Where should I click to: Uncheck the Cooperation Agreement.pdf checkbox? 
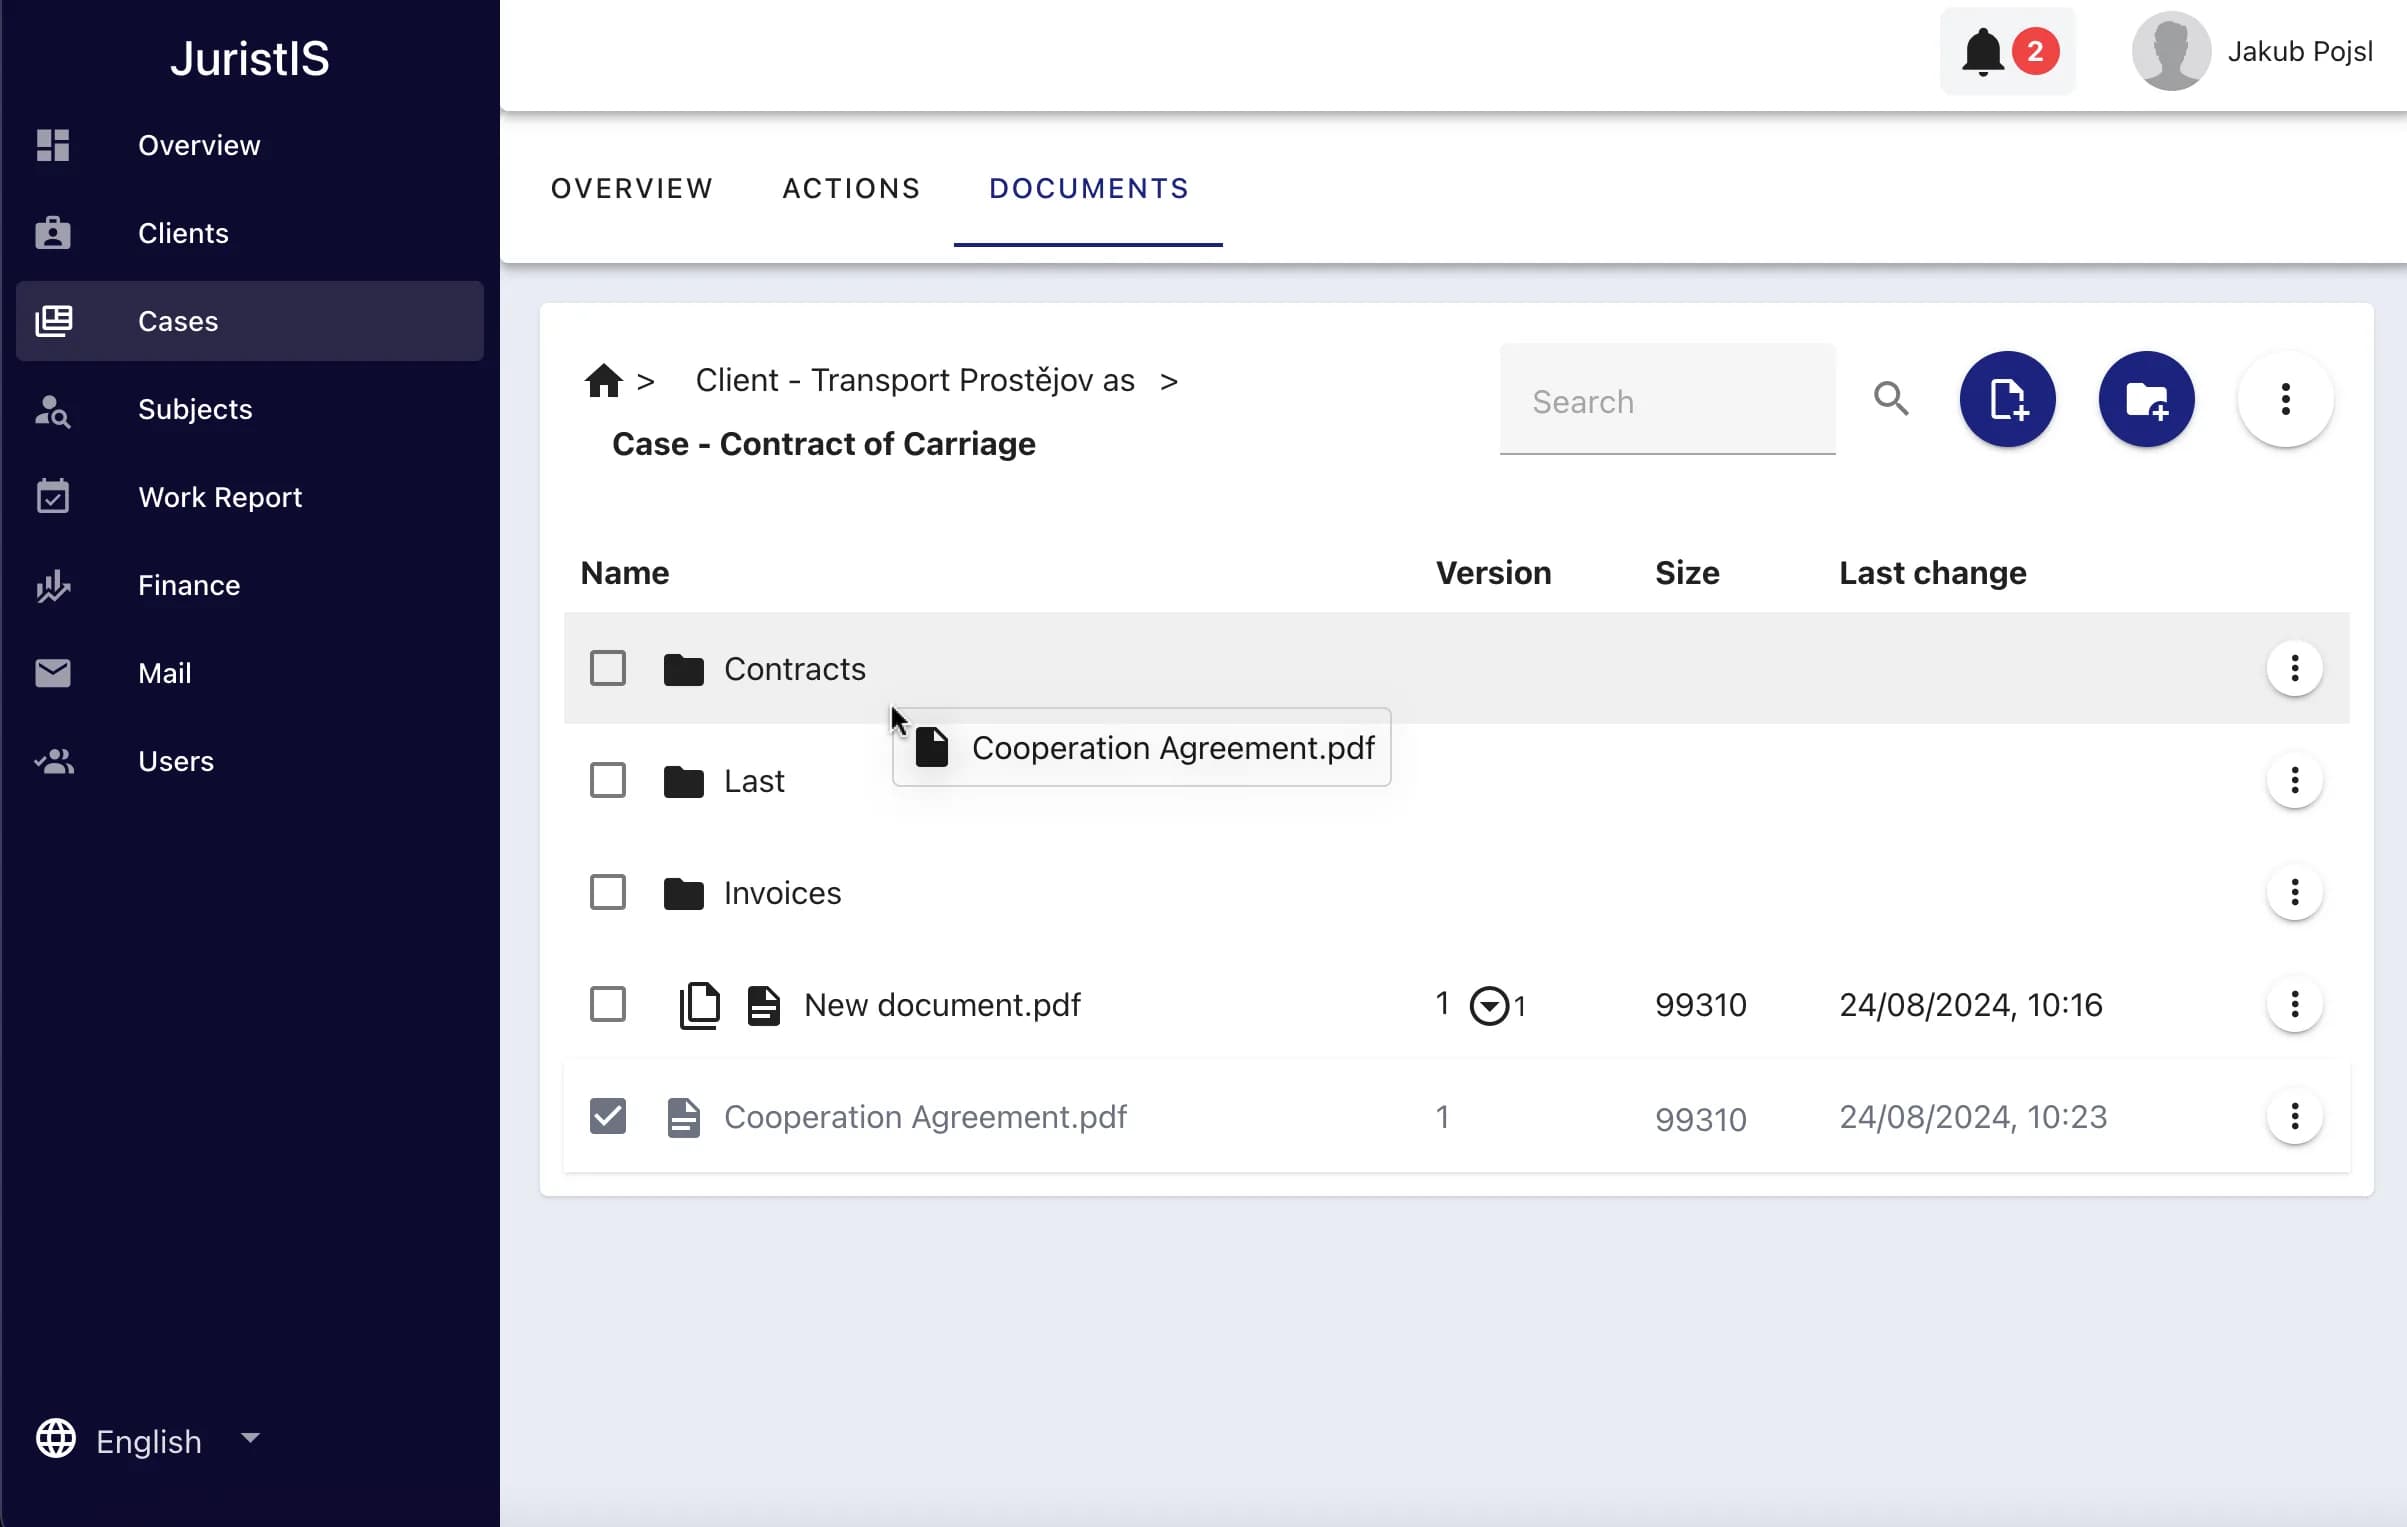pyautogui.click(x=608, y=1116)
